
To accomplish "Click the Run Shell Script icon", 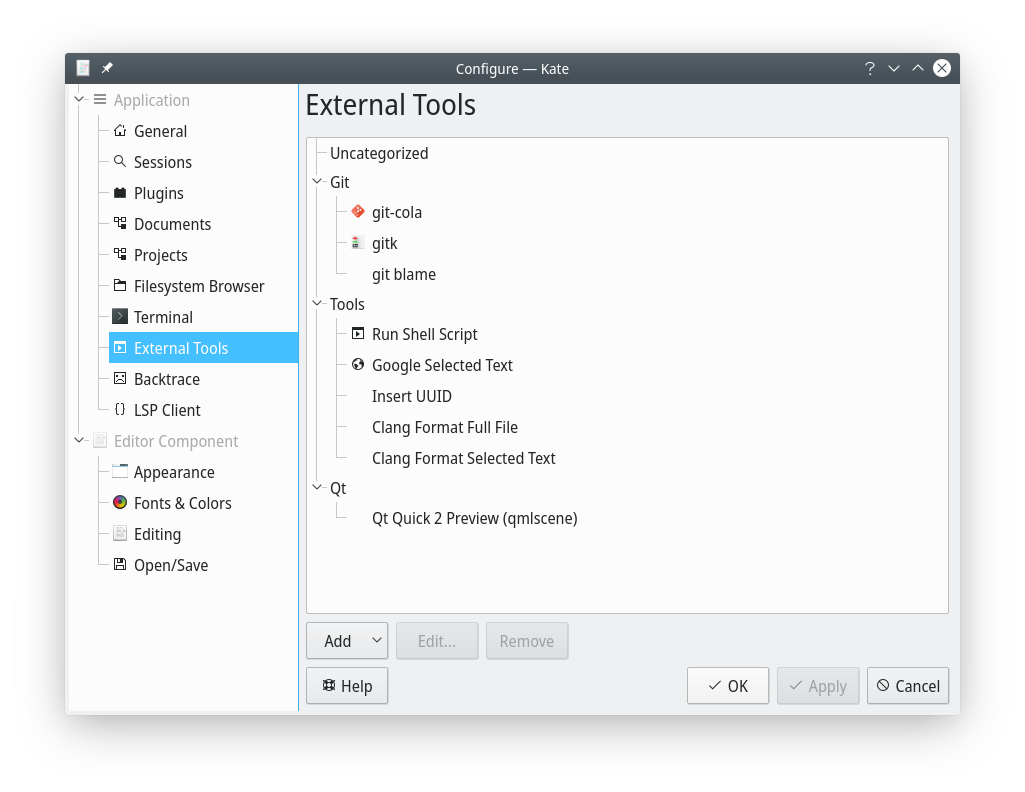I will point(358,334).
